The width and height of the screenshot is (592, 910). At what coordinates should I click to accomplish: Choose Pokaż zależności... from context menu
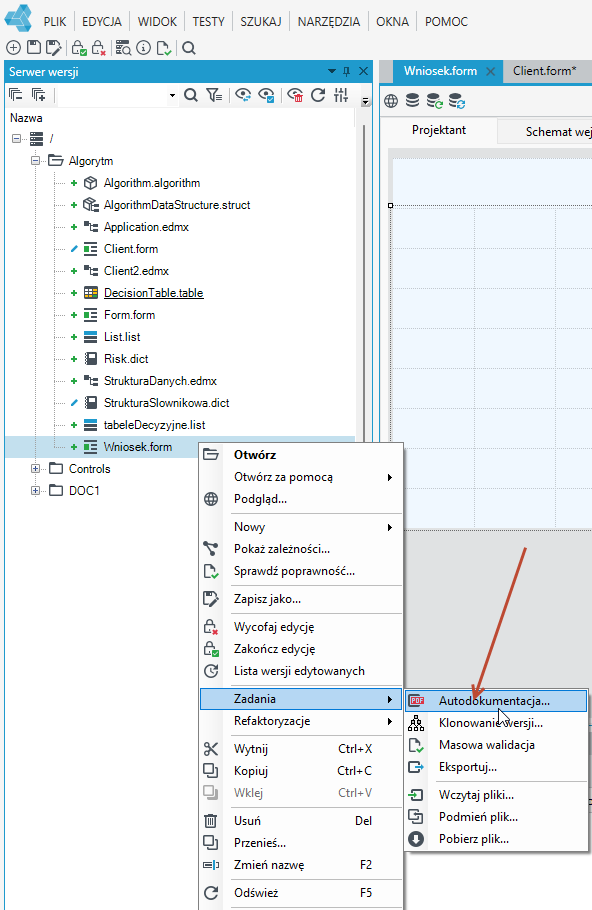coord(301,549)
